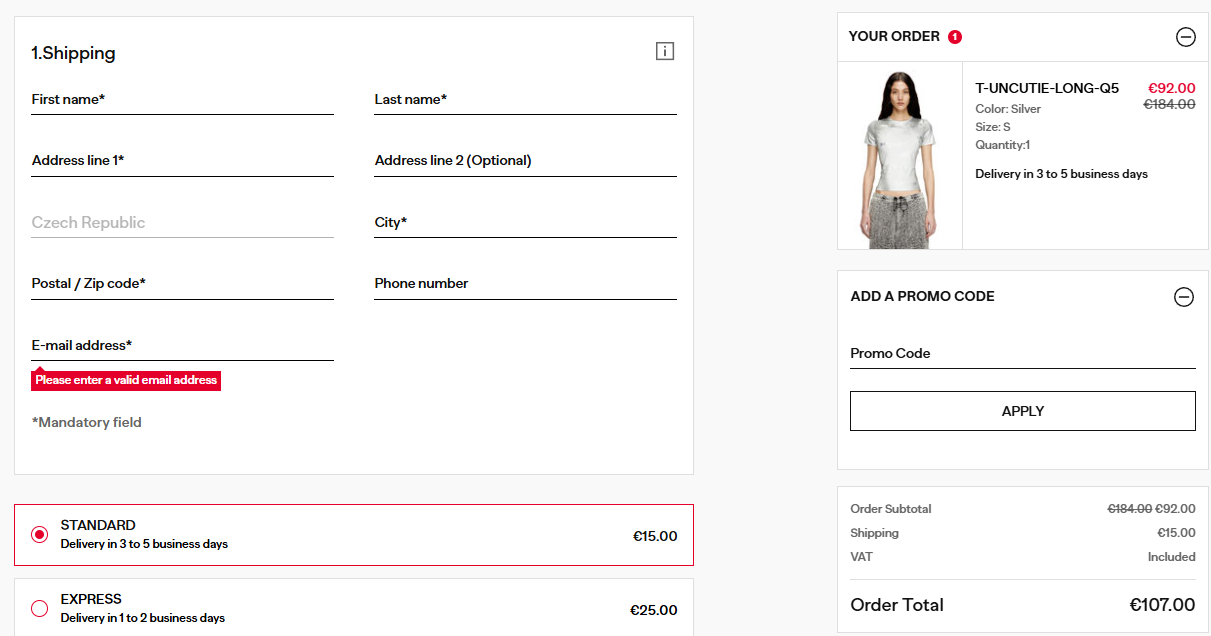Click the shipping info icon
The image size is (1211, 636).
coord(665,51)
